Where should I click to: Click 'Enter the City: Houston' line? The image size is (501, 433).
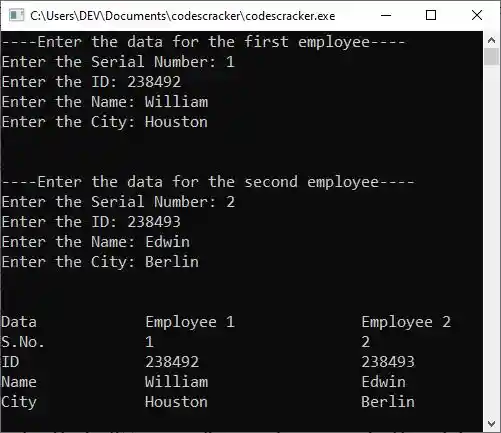coord(105,122)
